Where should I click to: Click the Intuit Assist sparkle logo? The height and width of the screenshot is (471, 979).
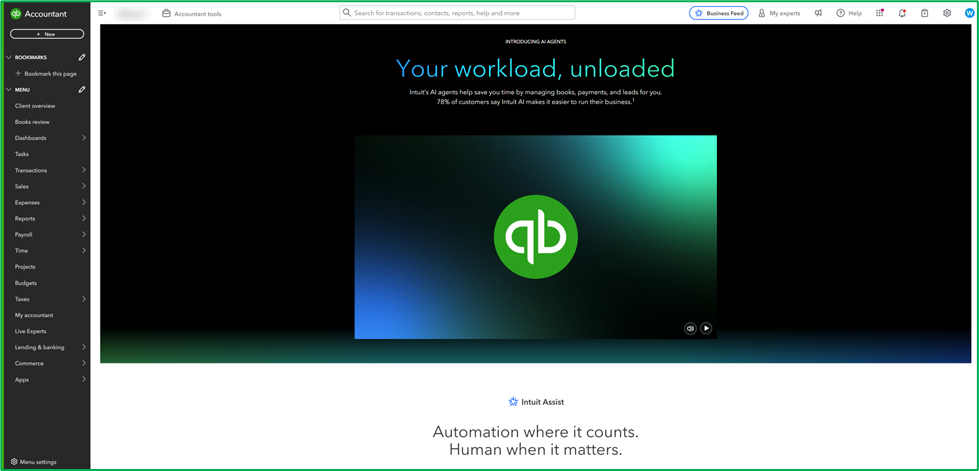coord(513,402)
